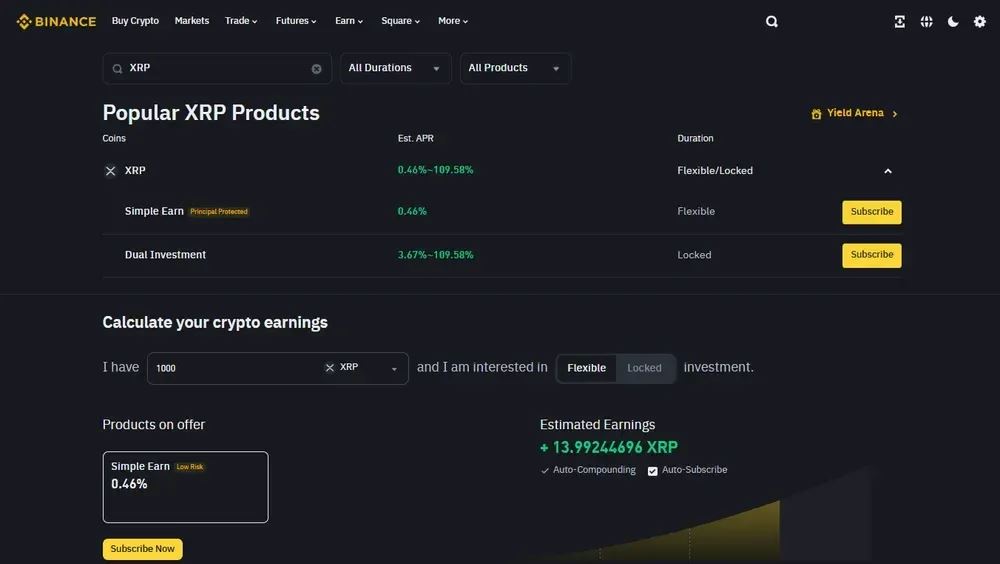The width and height of the screenshot is (1000, 564).
Task: Click the Yield Arena icon link
Action: coord(817,114)
